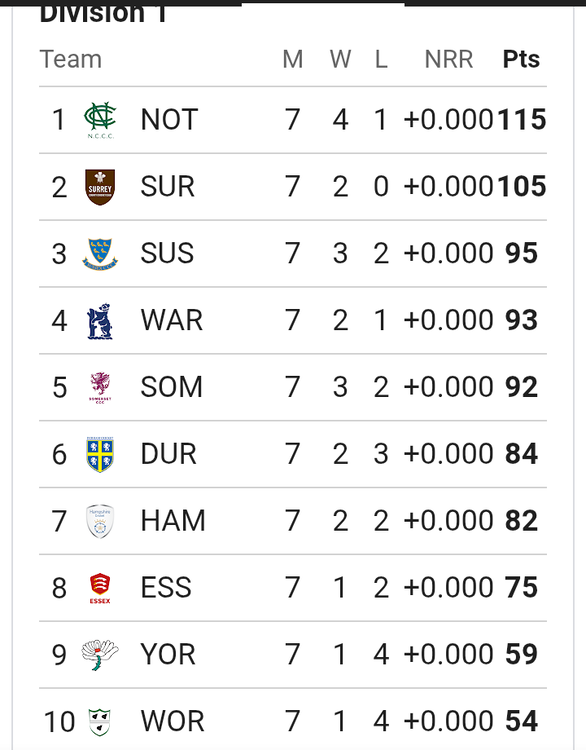Open the SUR team name link

[x=167, y=187]
